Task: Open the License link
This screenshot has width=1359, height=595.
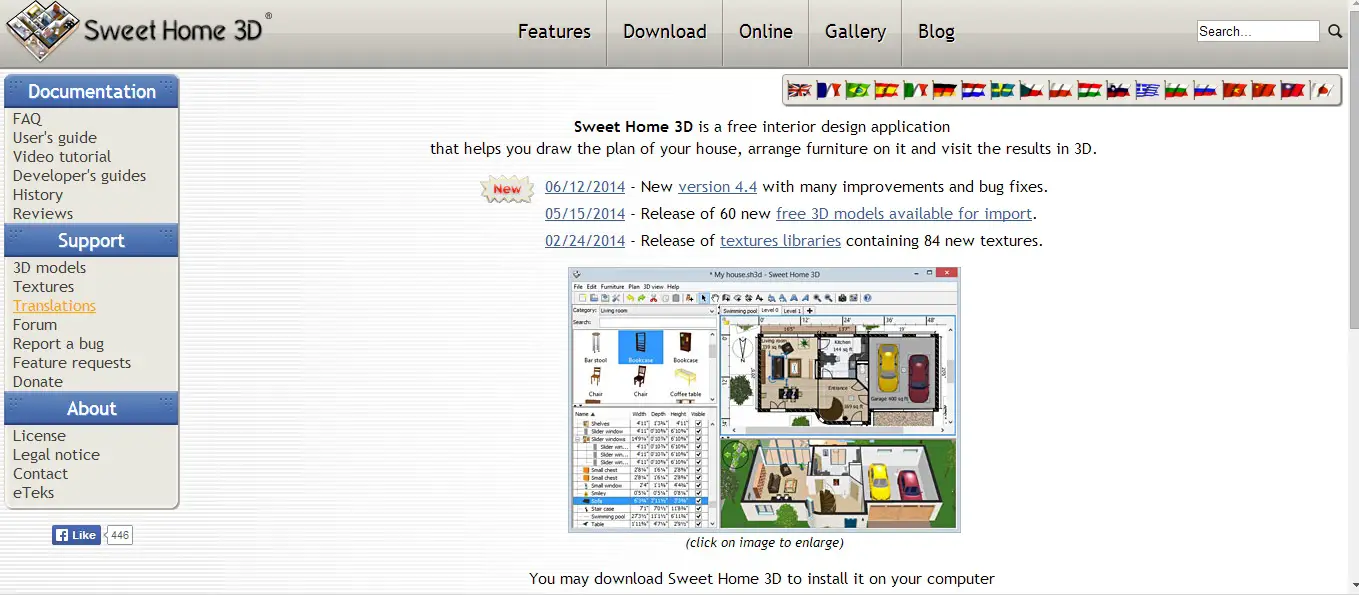Action: 39,436
